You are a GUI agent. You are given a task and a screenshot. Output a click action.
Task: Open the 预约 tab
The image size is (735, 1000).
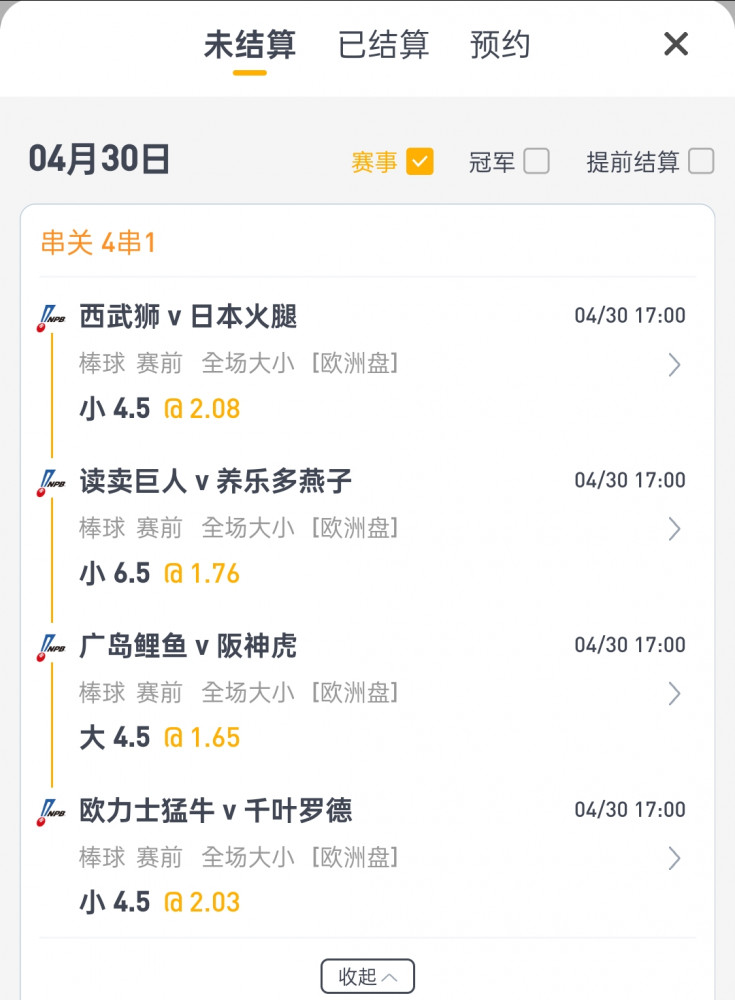[500, 45]
